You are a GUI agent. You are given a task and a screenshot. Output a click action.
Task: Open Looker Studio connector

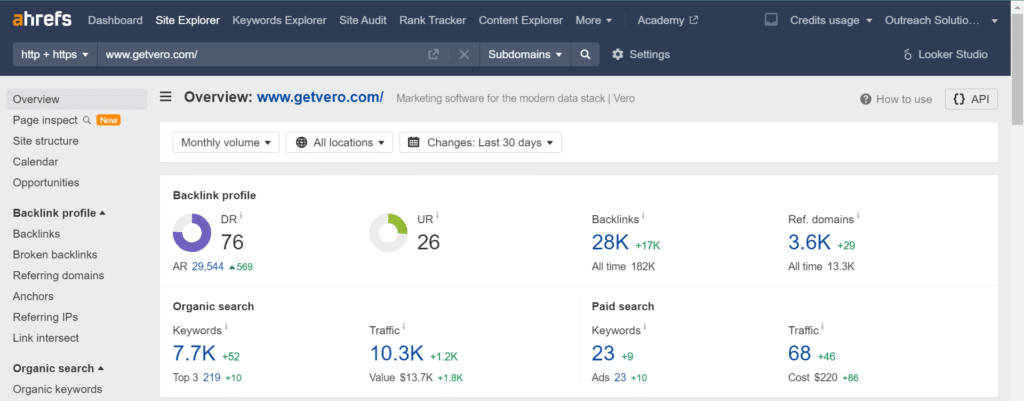coord(945,55)
